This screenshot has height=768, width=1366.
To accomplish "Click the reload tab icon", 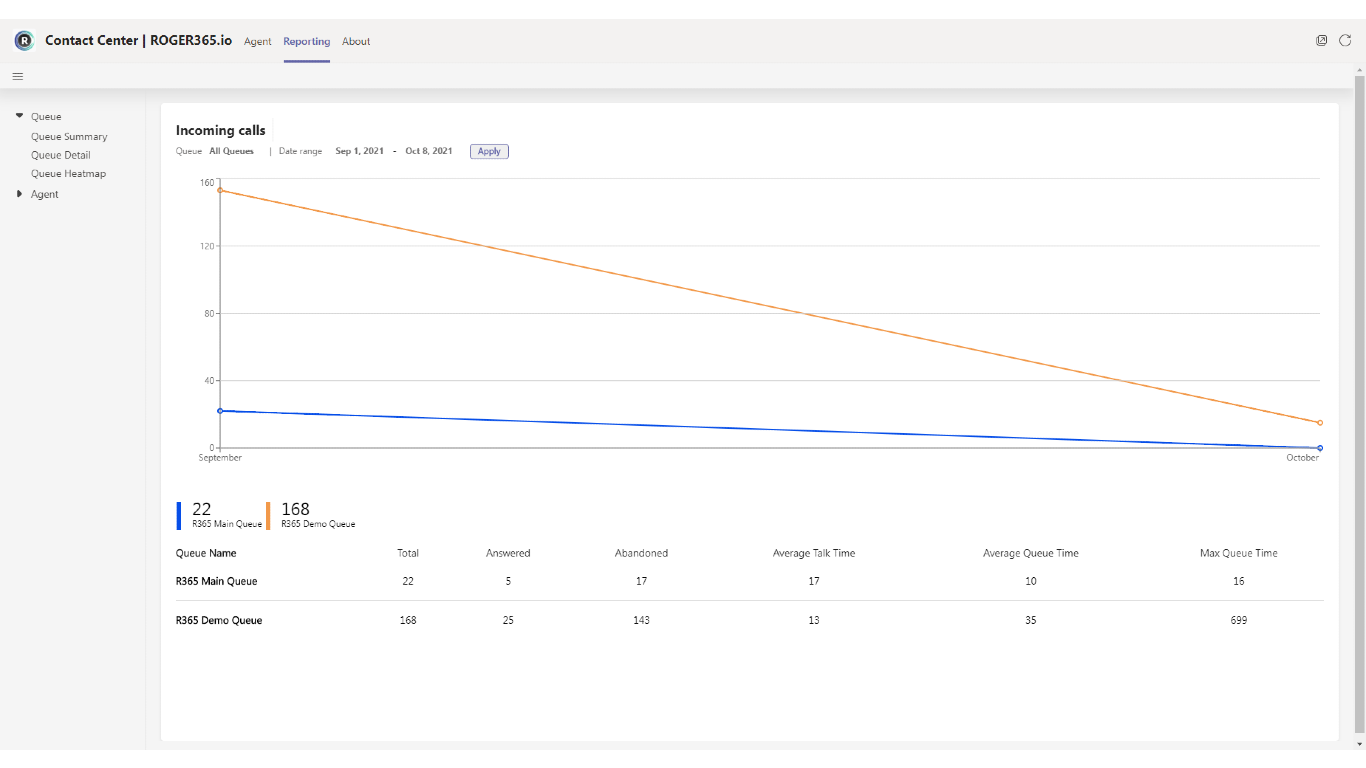I will 1345,41.
